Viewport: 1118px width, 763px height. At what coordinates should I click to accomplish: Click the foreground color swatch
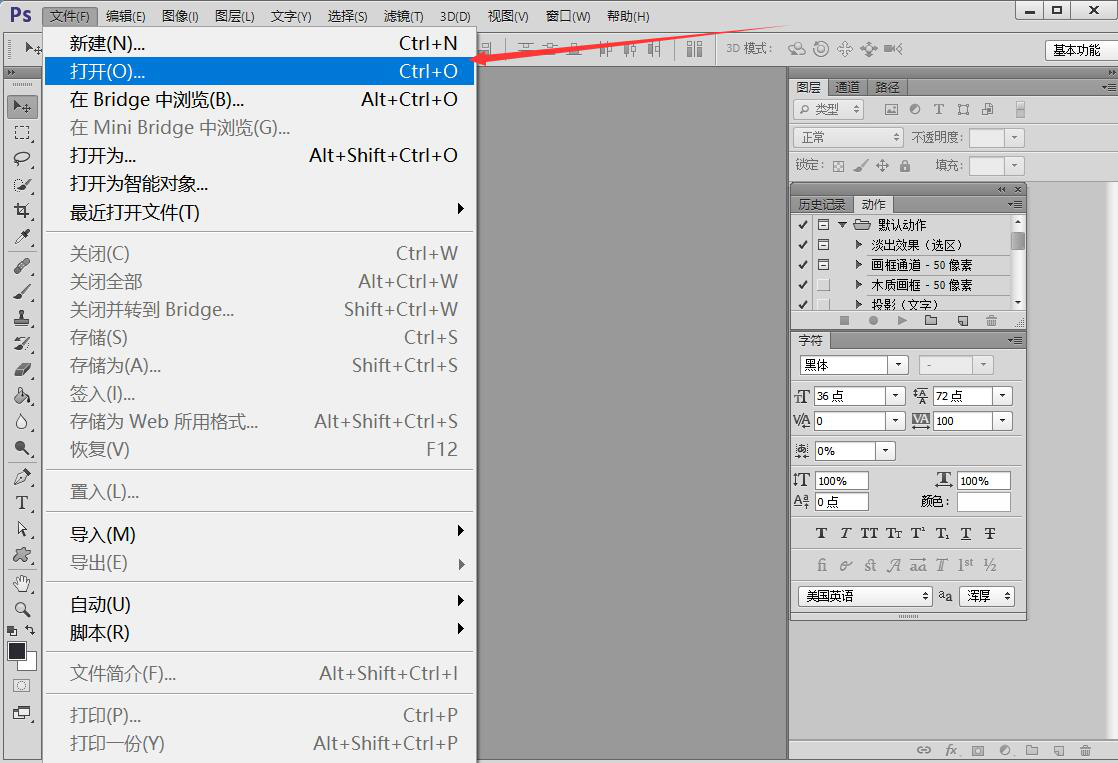click(x=16, y=651)
